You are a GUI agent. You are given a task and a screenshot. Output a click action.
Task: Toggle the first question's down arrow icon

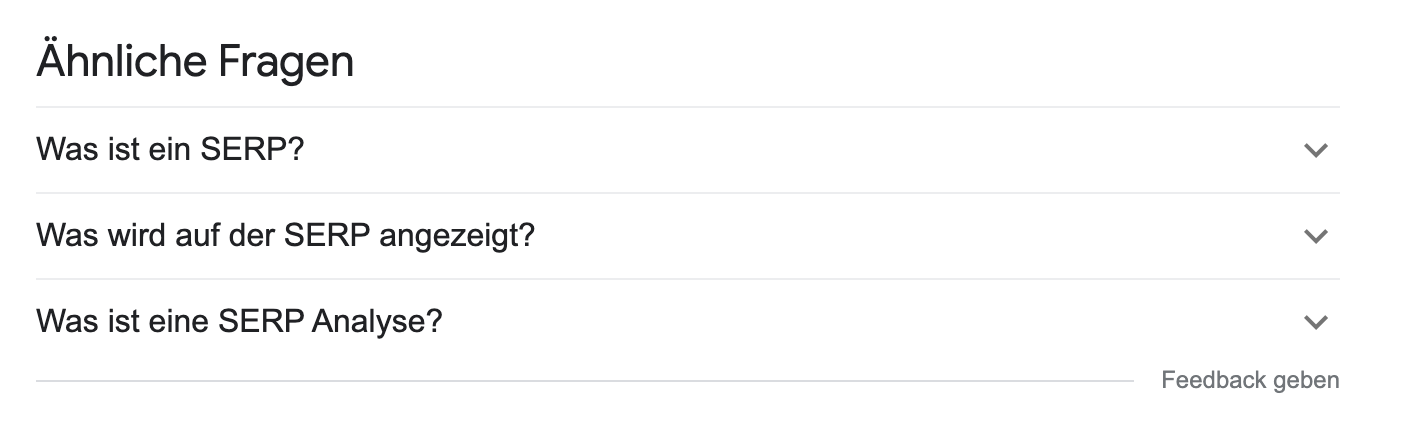(1315, 151)
